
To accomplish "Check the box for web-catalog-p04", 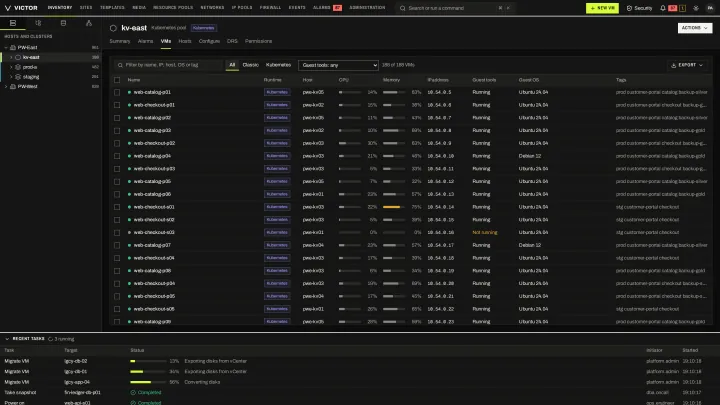I will tap(117, 156).
